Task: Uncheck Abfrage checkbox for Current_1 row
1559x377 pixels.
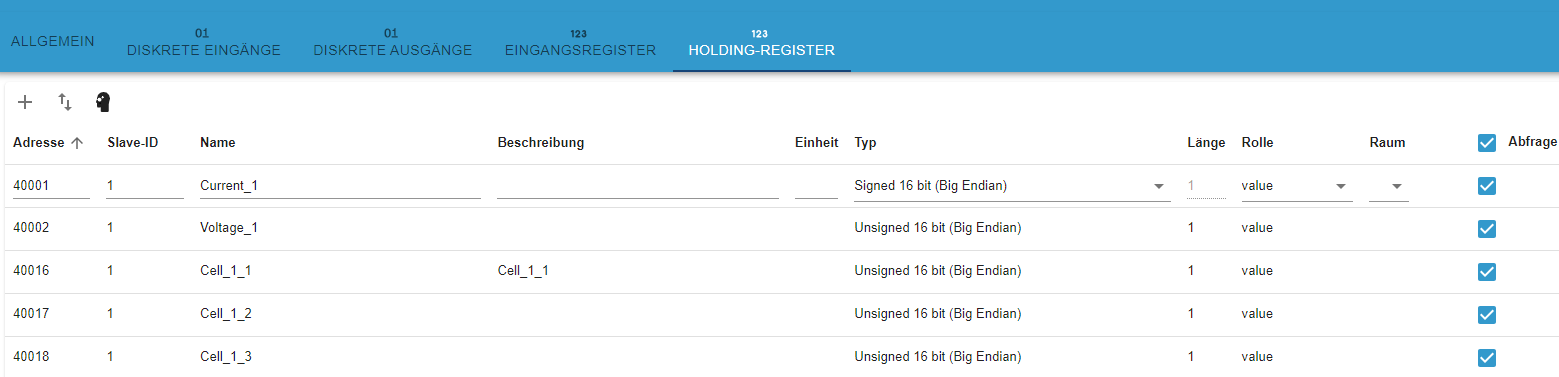Action: pos(1487,186)
